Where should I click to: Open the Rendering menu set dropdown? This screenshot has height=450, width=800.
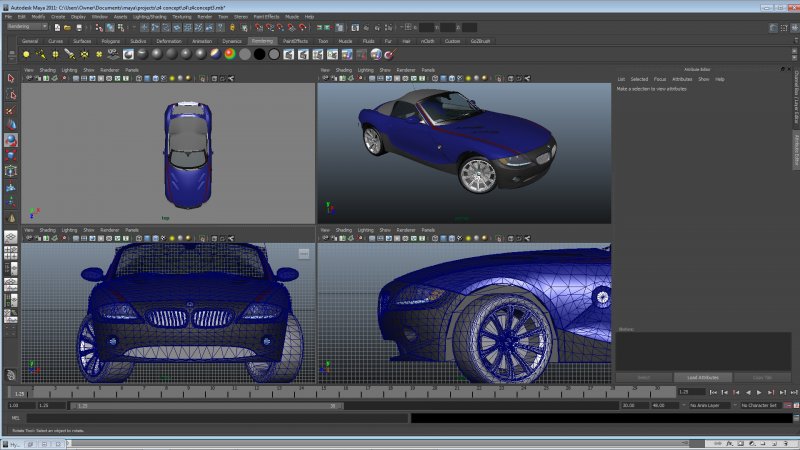(27, 27)
